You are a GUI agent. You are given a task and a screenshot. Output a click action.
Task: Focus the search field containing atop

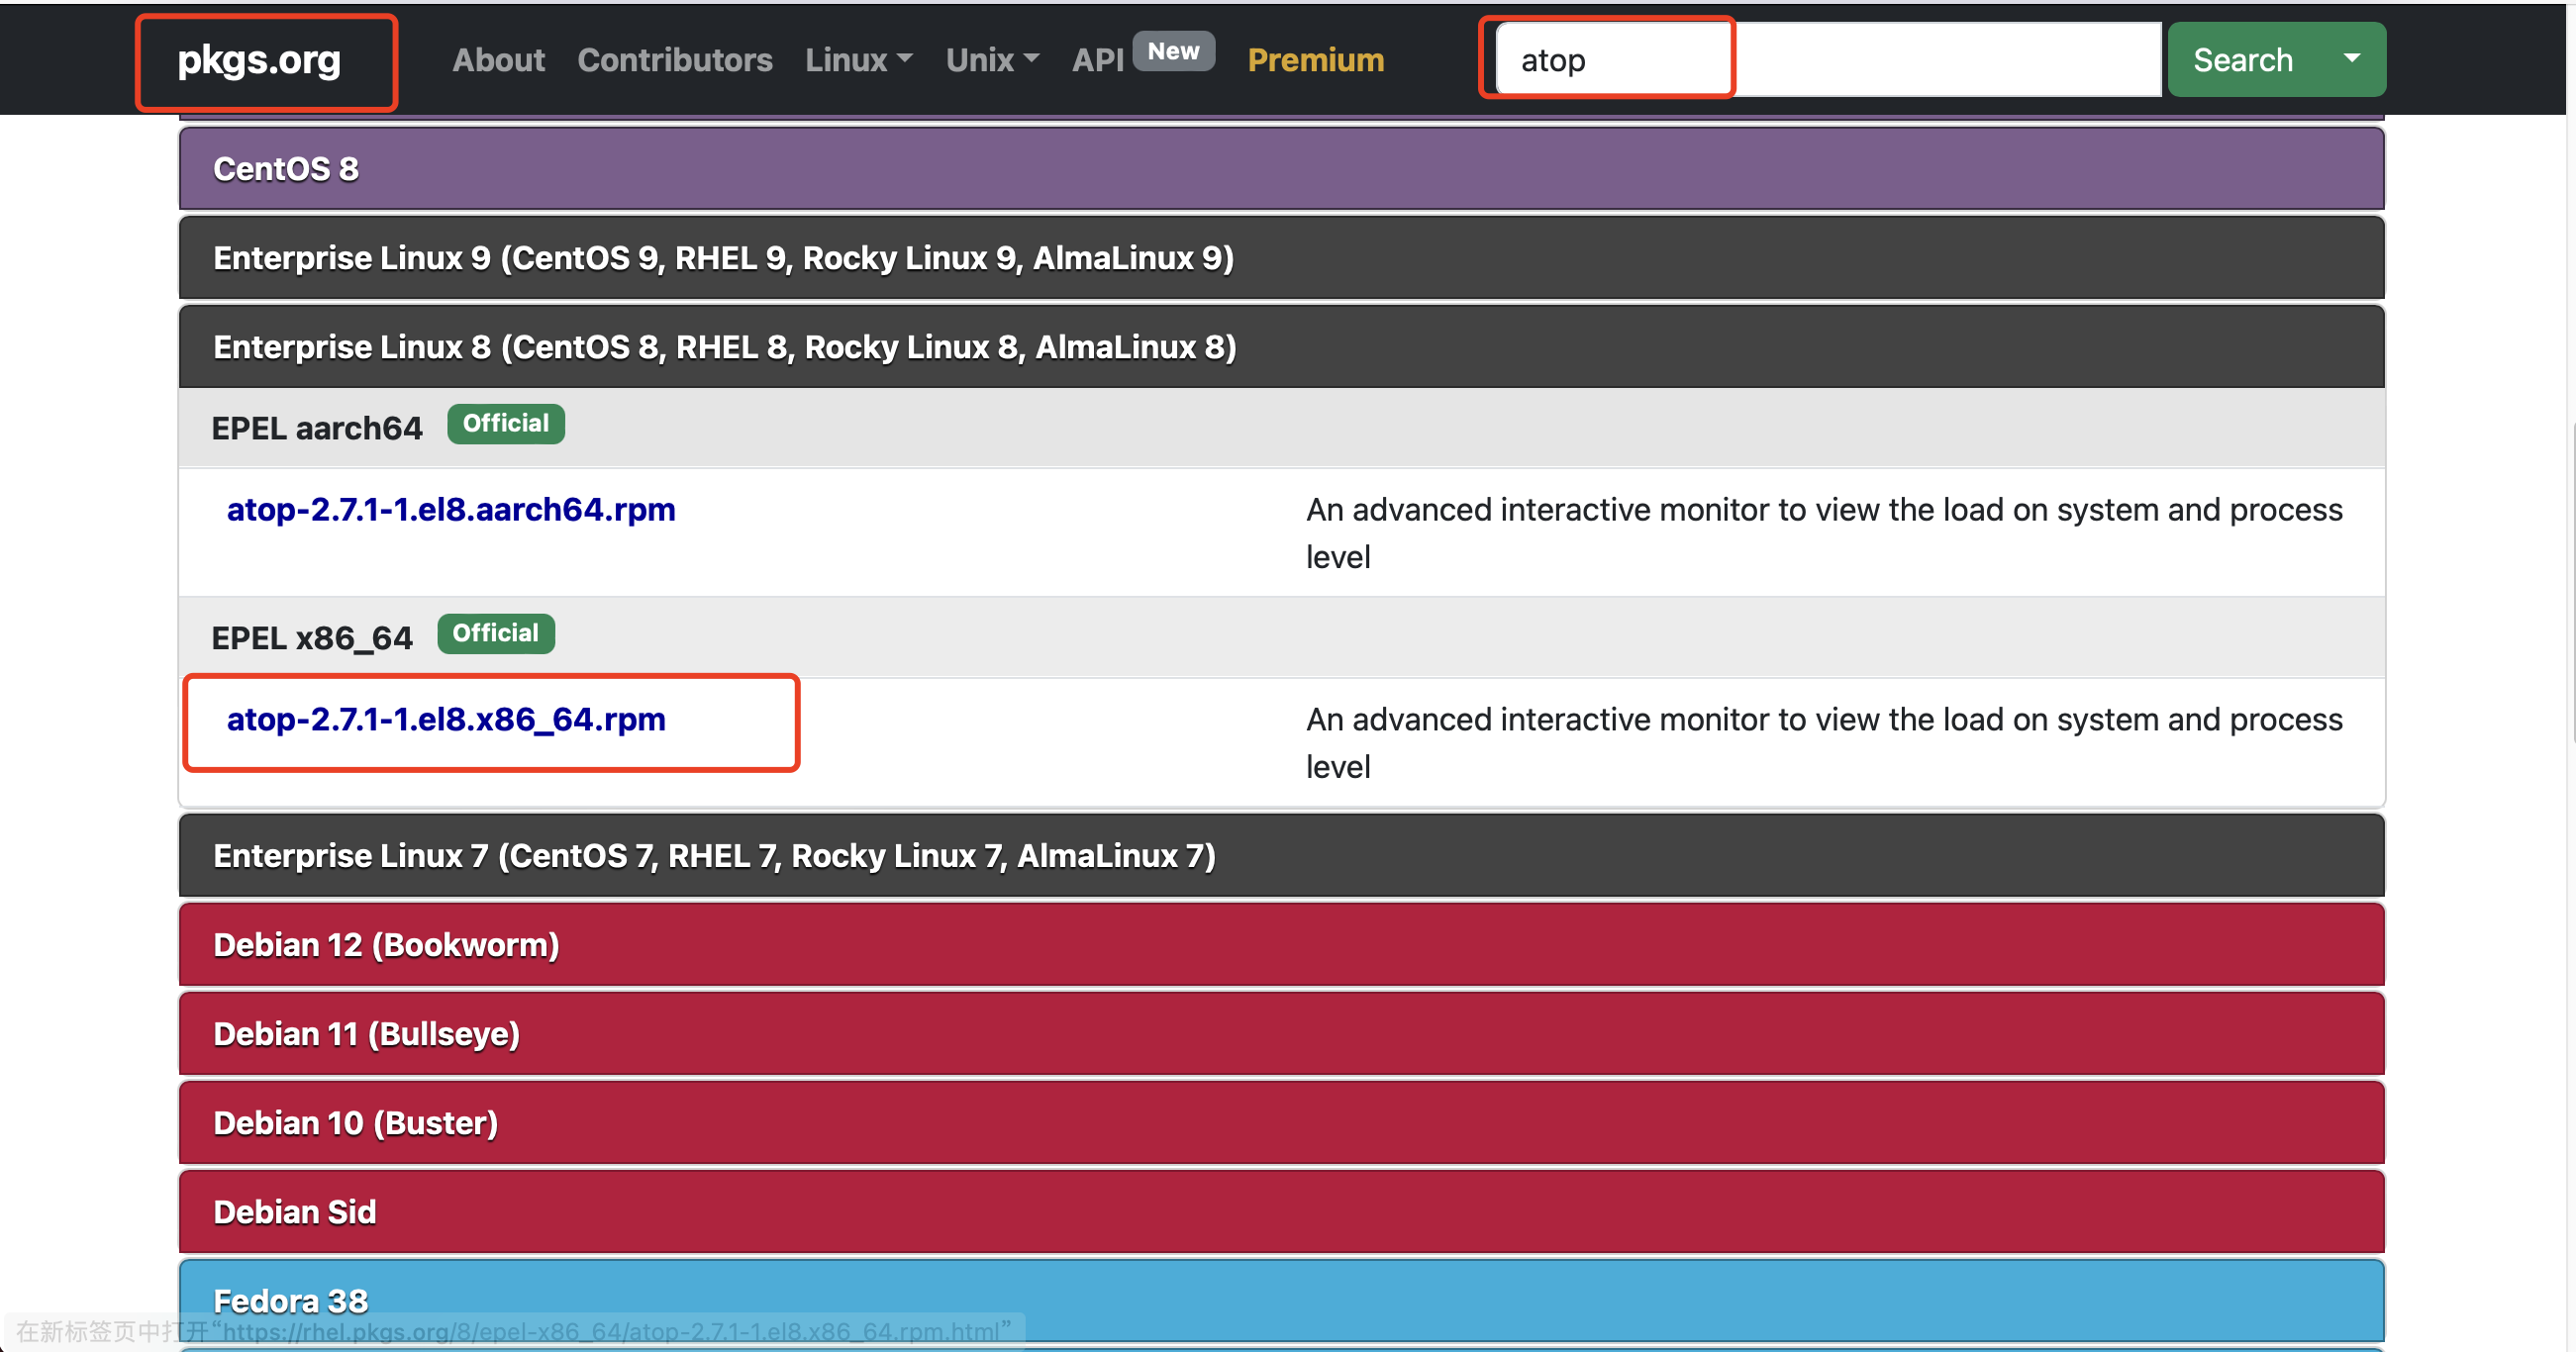coord(1828,60)
